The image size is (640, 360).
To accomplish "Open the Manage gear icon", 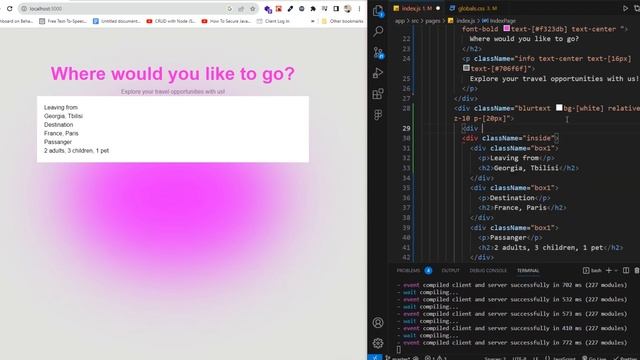I will [x=378, y=343].
